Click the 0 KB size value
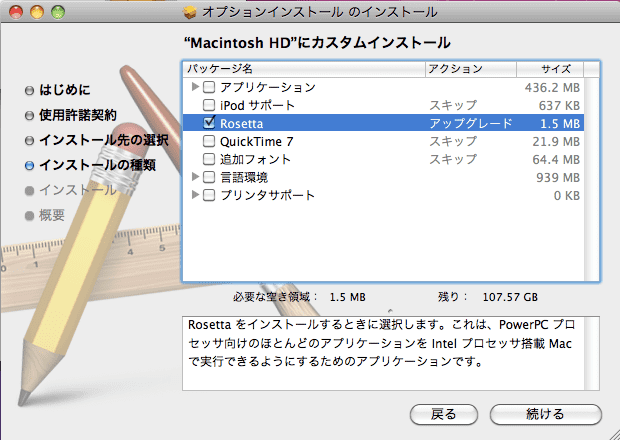The height and width of the screenshot is (440, 620). [567, 195]
